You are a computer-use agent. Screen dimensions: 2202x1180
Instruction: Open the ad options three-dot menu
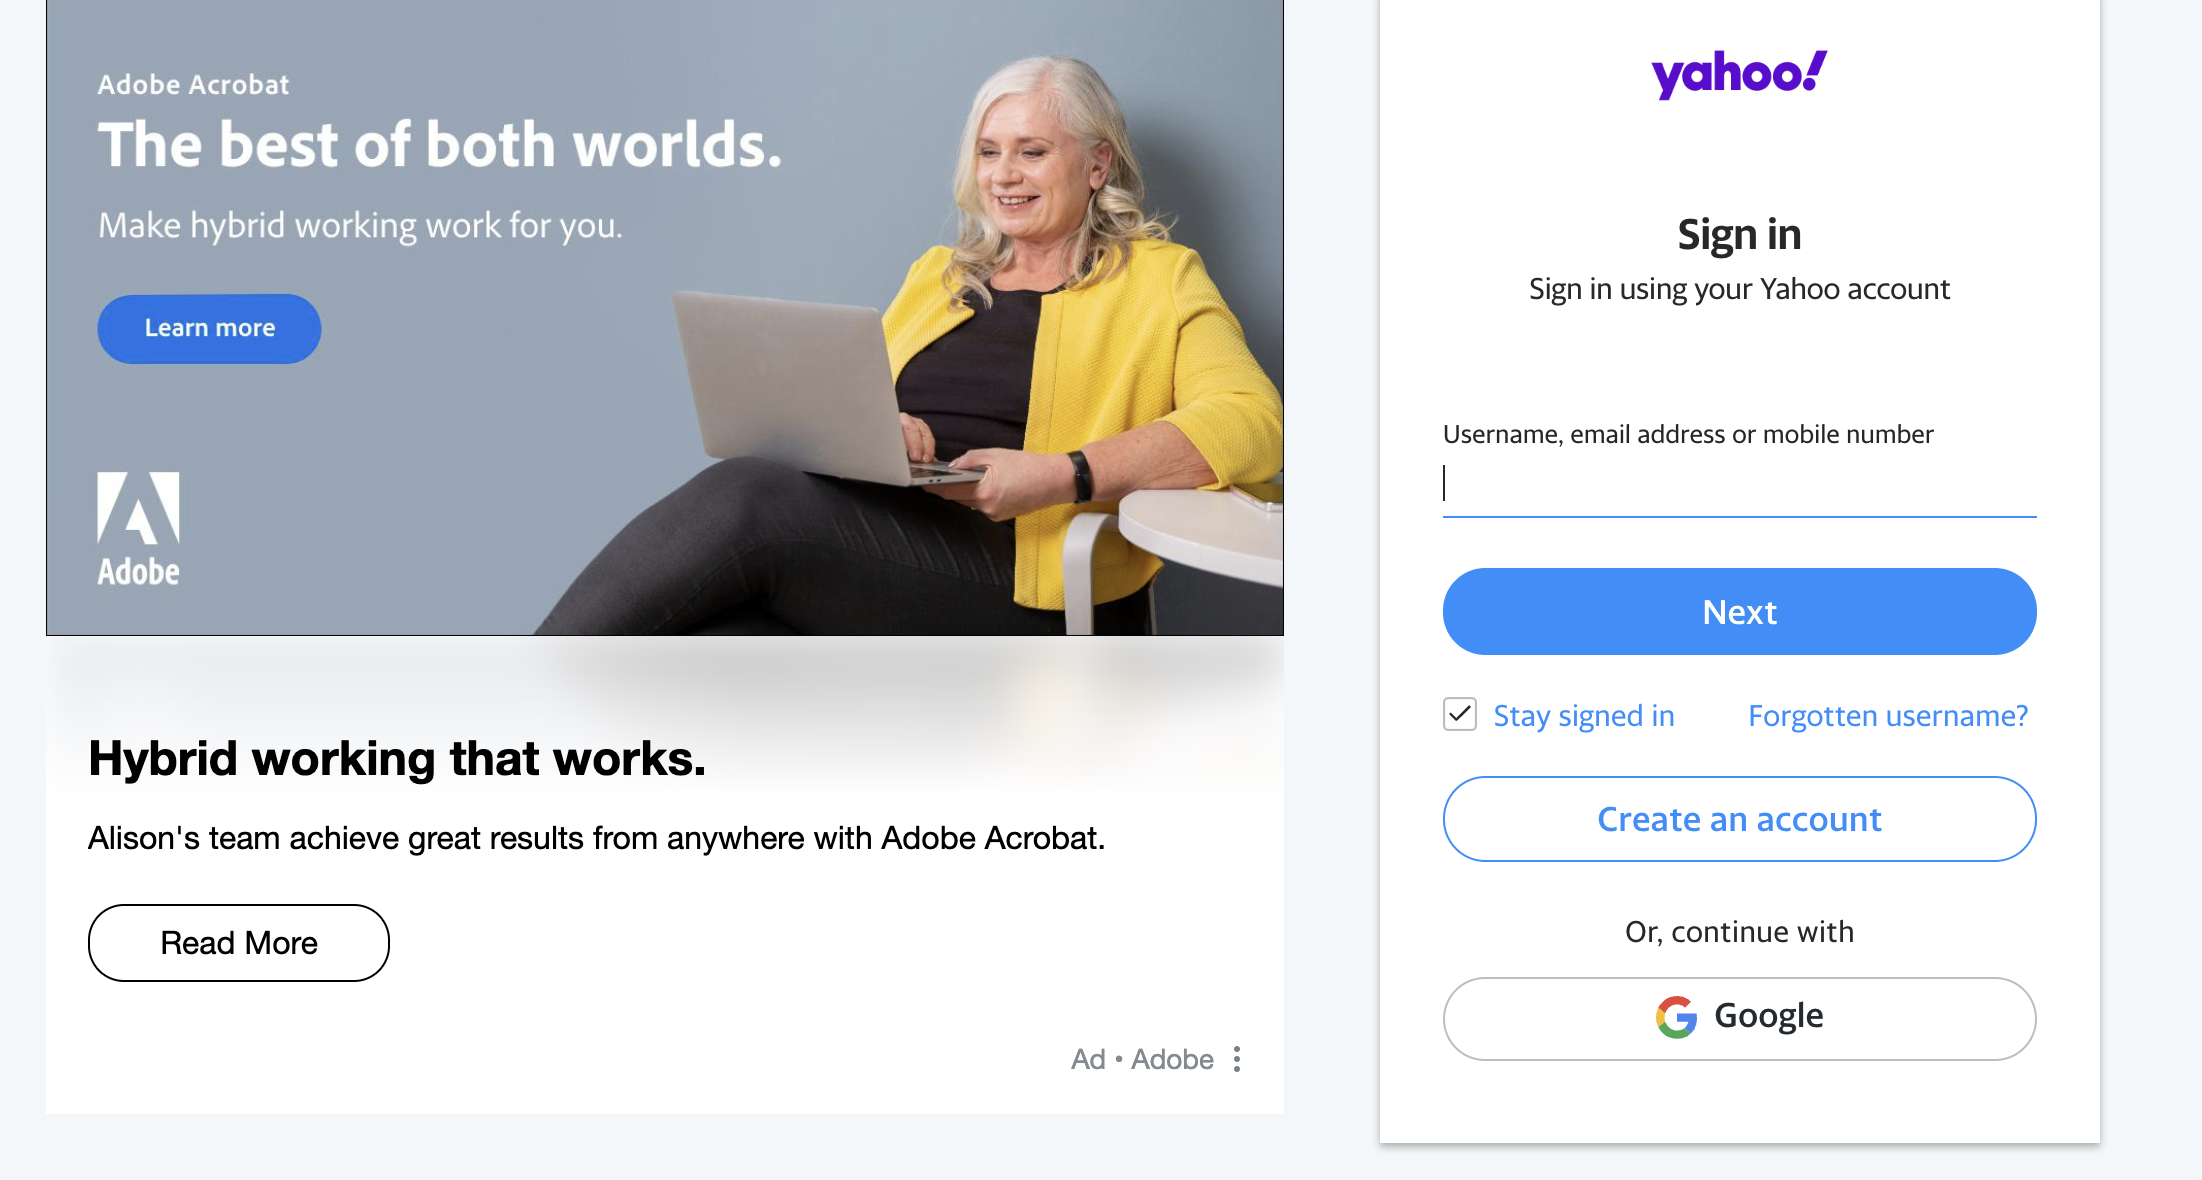click(x=1237, y=1059)
